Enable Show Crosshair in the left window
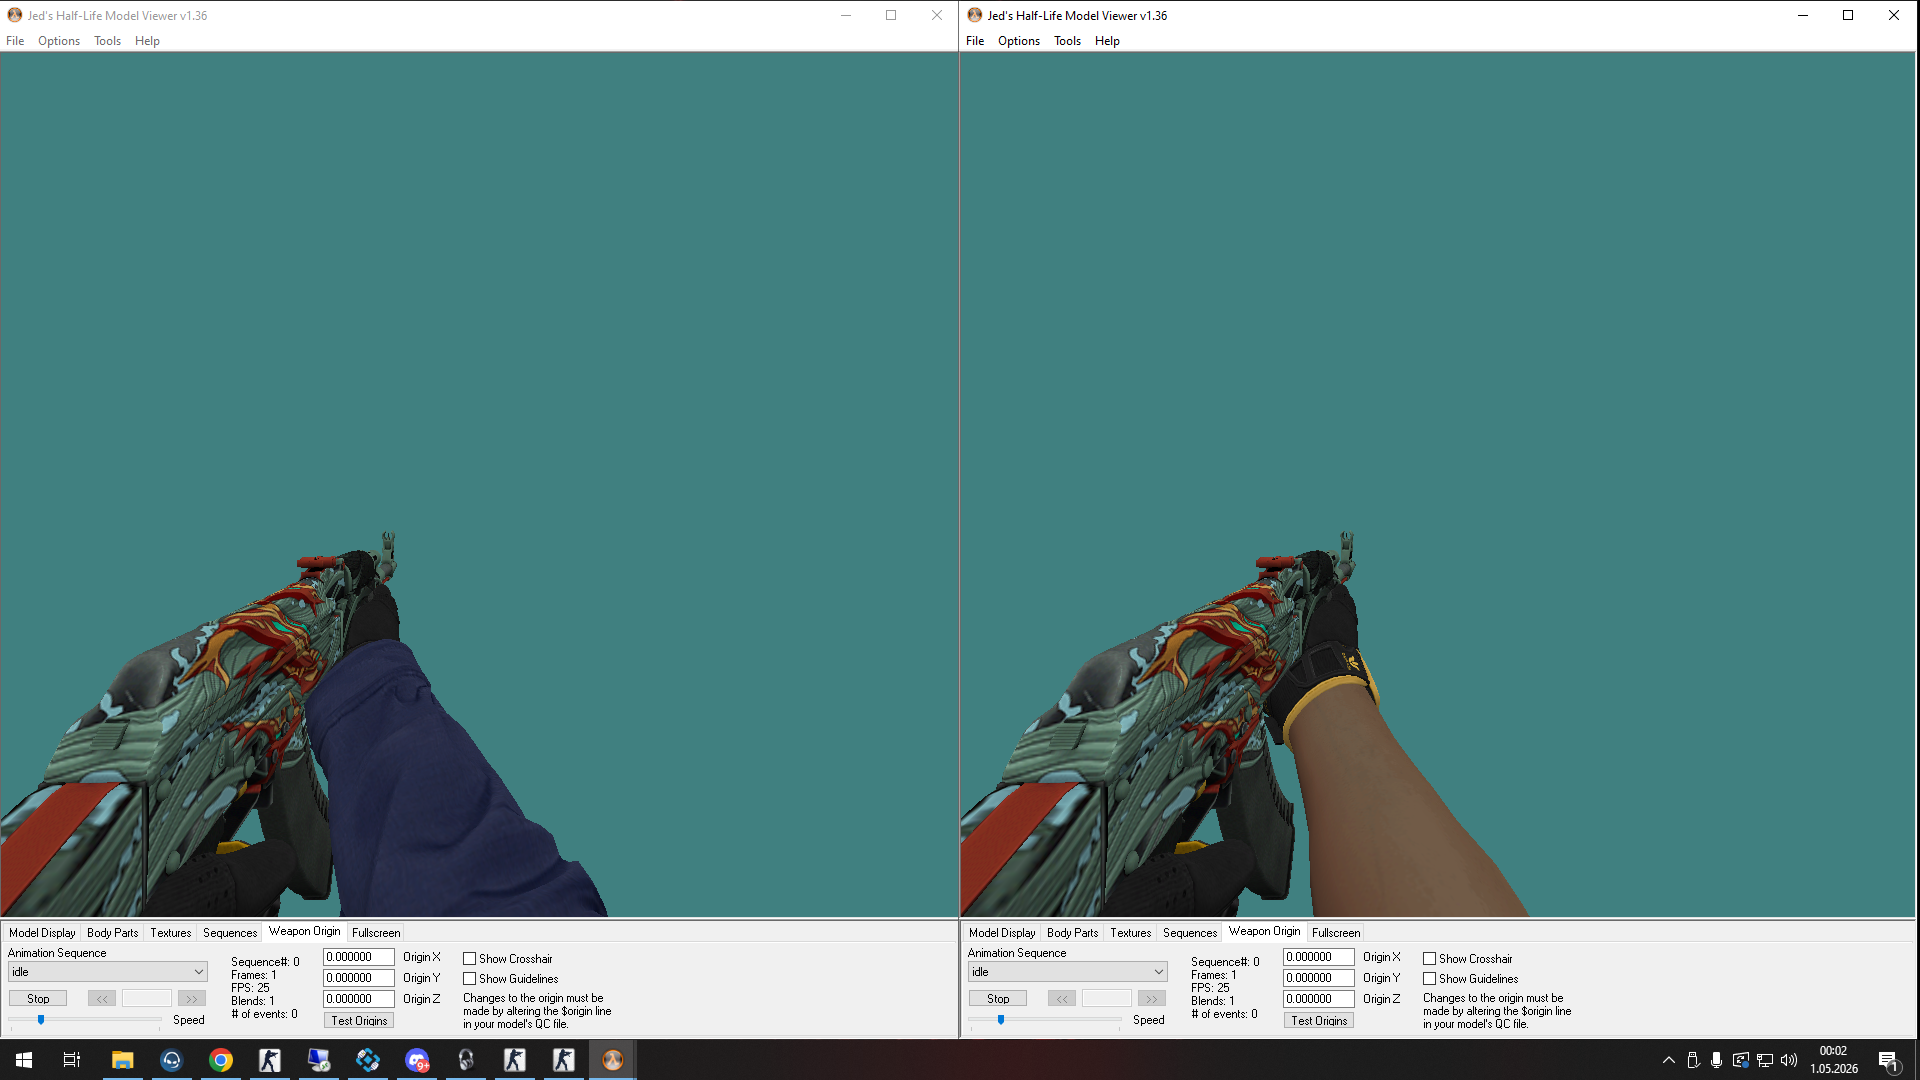Screen dimensions: 1920x1080 [469, 959]
